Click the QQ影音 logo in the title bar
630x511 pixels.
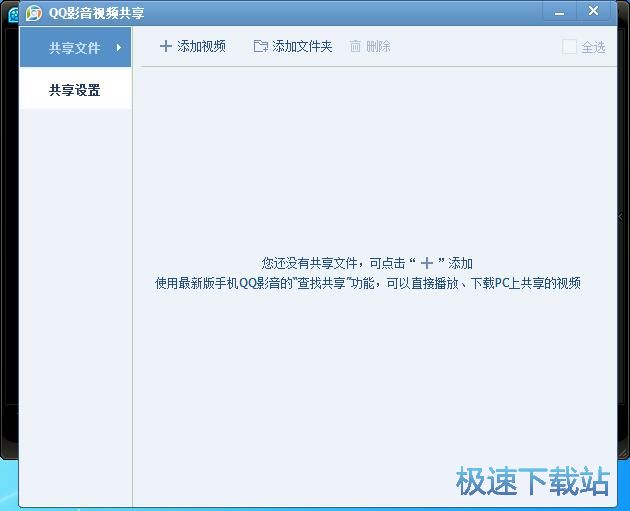(x=34, y=13)
